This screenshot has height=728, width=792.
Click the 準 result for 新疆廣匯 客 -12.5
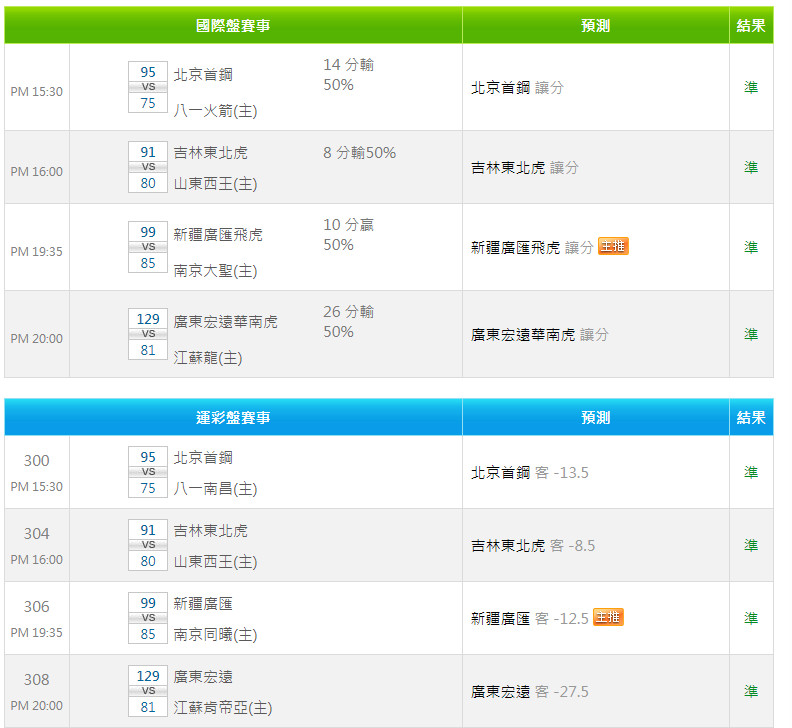(751, 618)
